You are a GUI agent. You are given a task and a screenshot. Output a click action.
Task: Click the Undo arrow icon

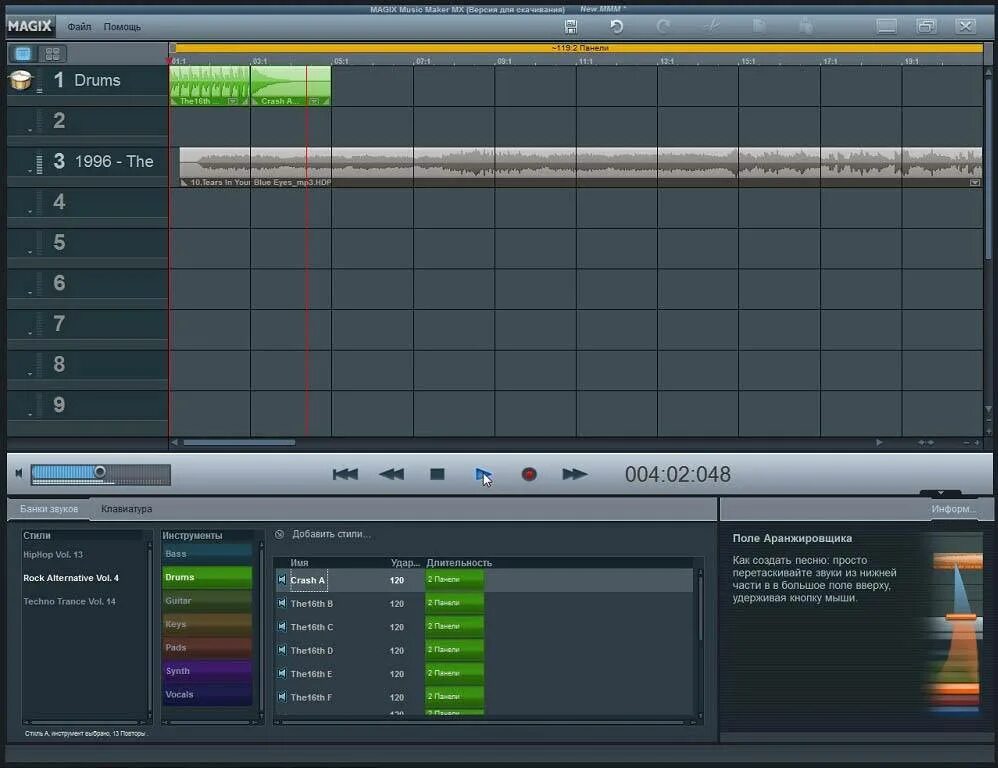tap(616, 26)
